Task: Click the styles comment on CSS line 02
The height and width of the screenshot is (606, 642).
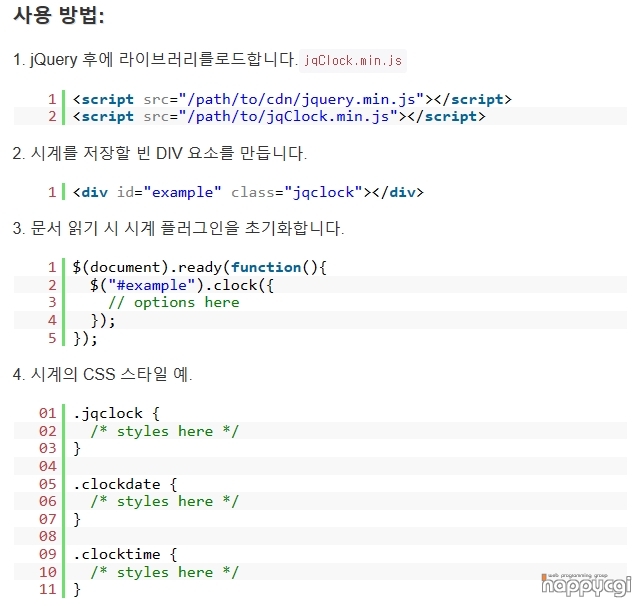Action: [x=165, y=431]
